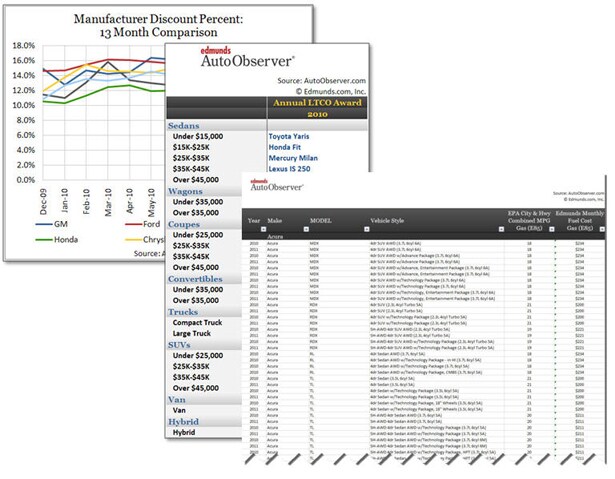Select Under $25,000 under Coupes
The height and width of the screenshot is (479, 615).
point(198,235)
